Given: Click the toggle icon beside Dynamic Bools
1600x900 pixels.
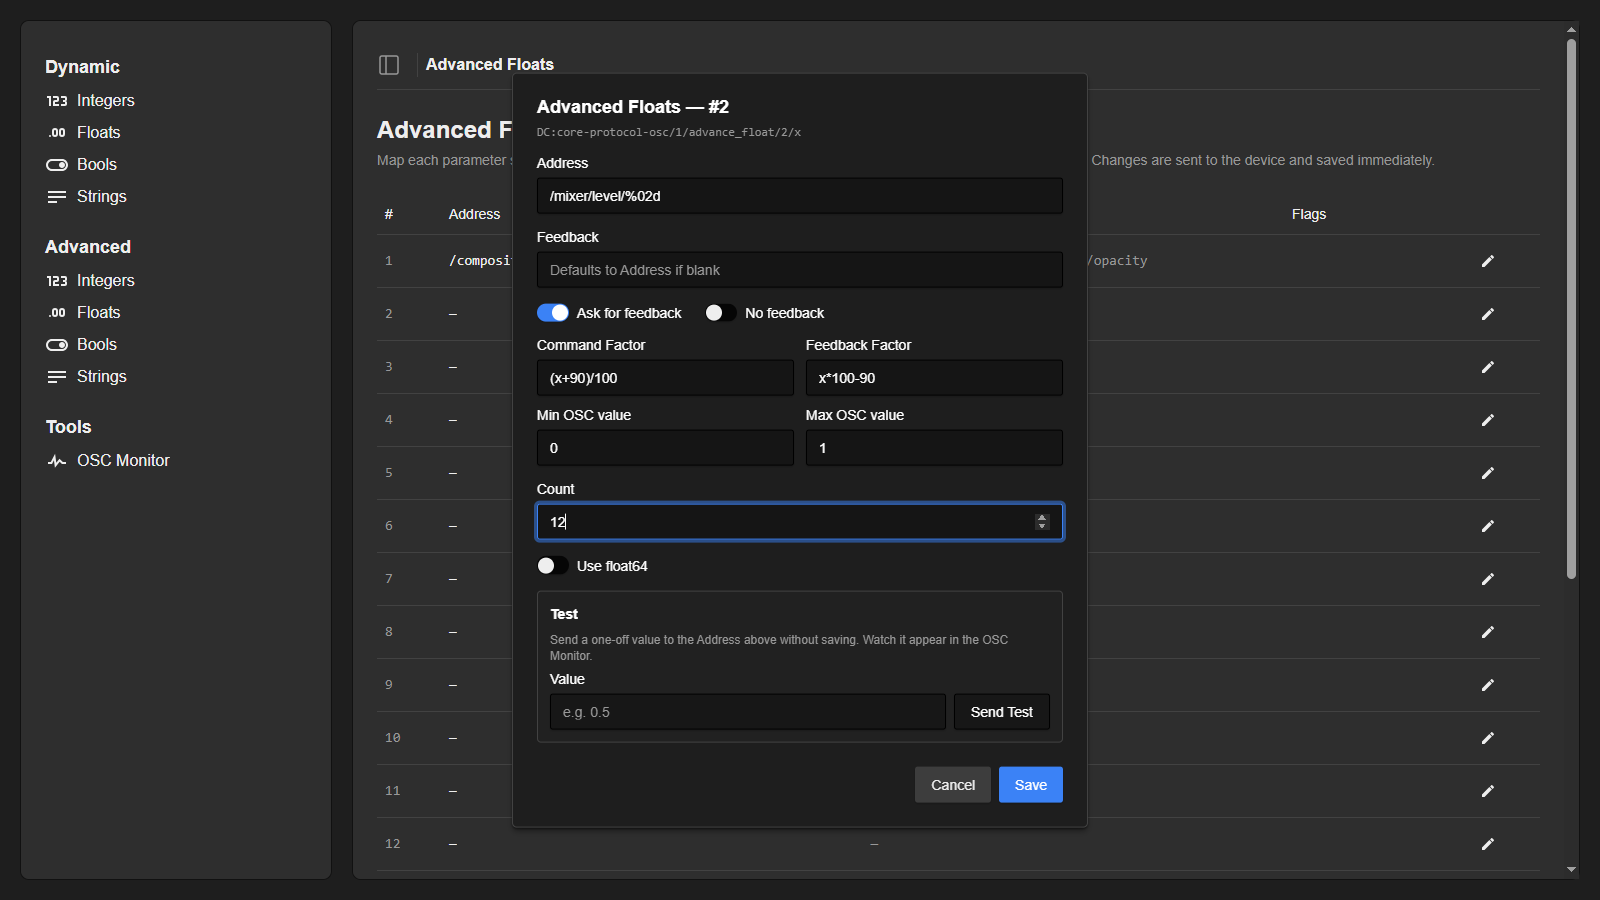Looking at the screenshot, I should click(x=57, y=165).
